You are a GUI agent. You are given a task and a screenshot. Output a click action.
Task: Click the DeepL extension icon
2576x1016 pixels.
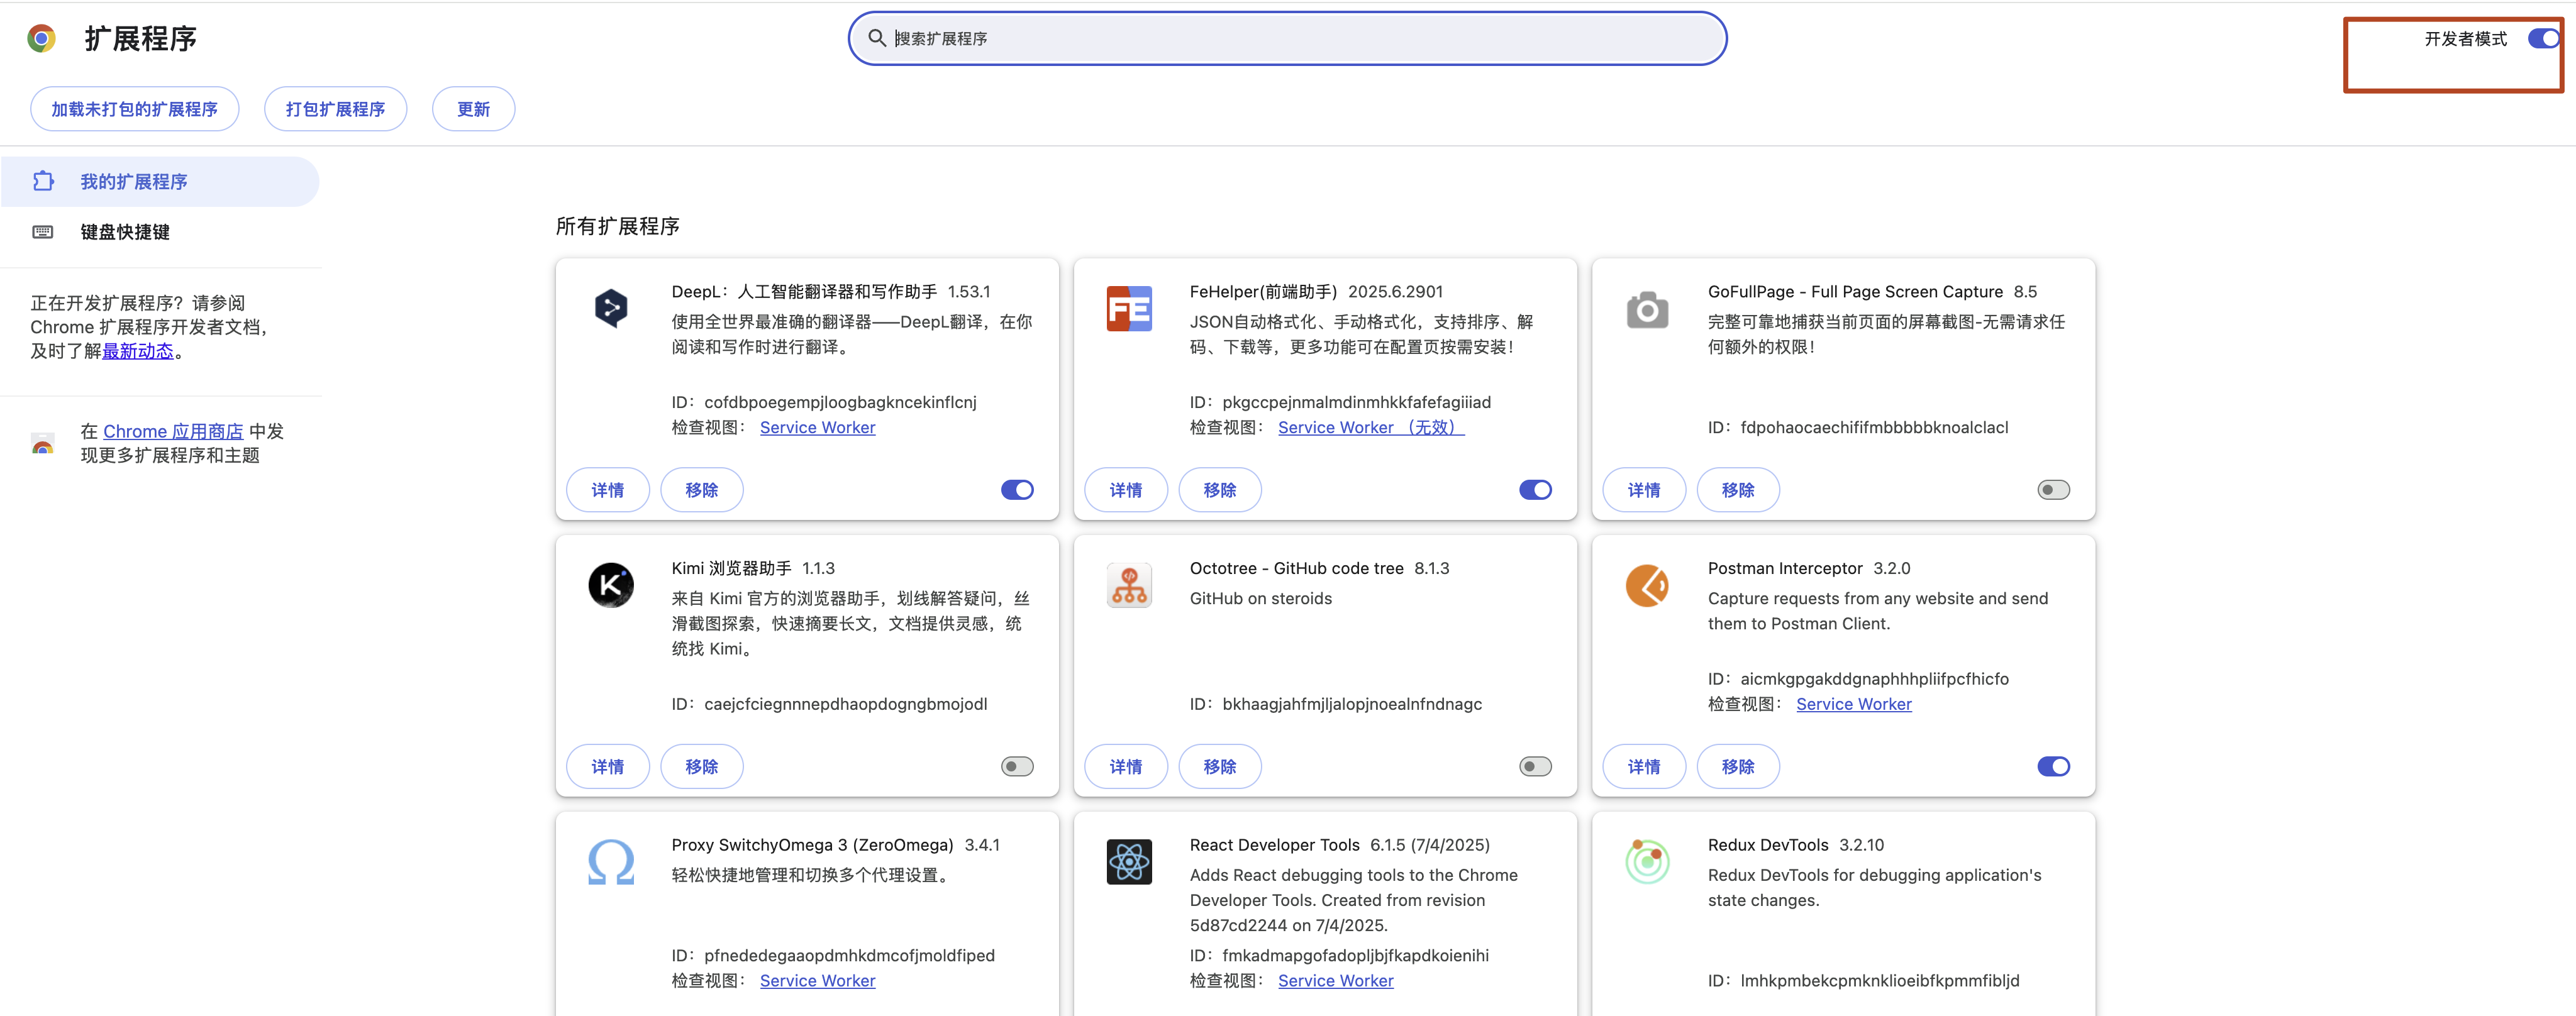tap(610, 308)
